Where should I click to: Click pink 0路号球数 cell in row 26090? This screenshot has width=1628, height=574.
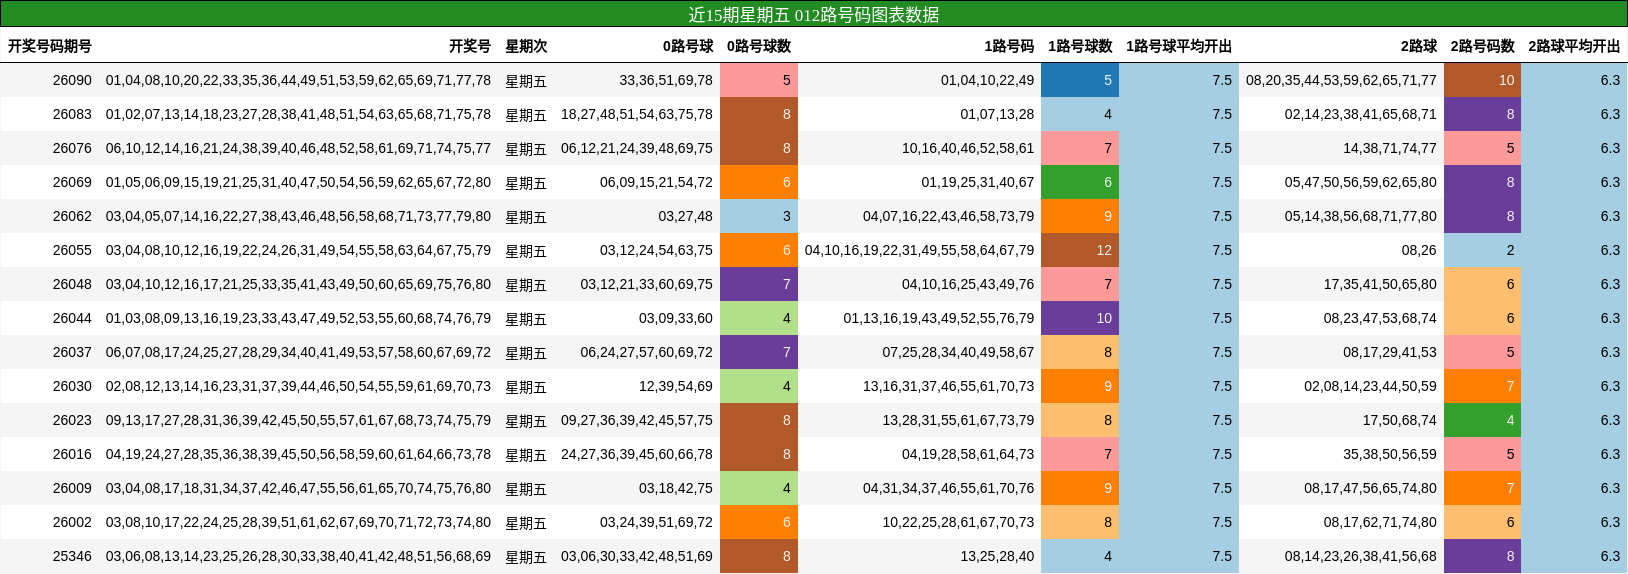coord(759,80)
